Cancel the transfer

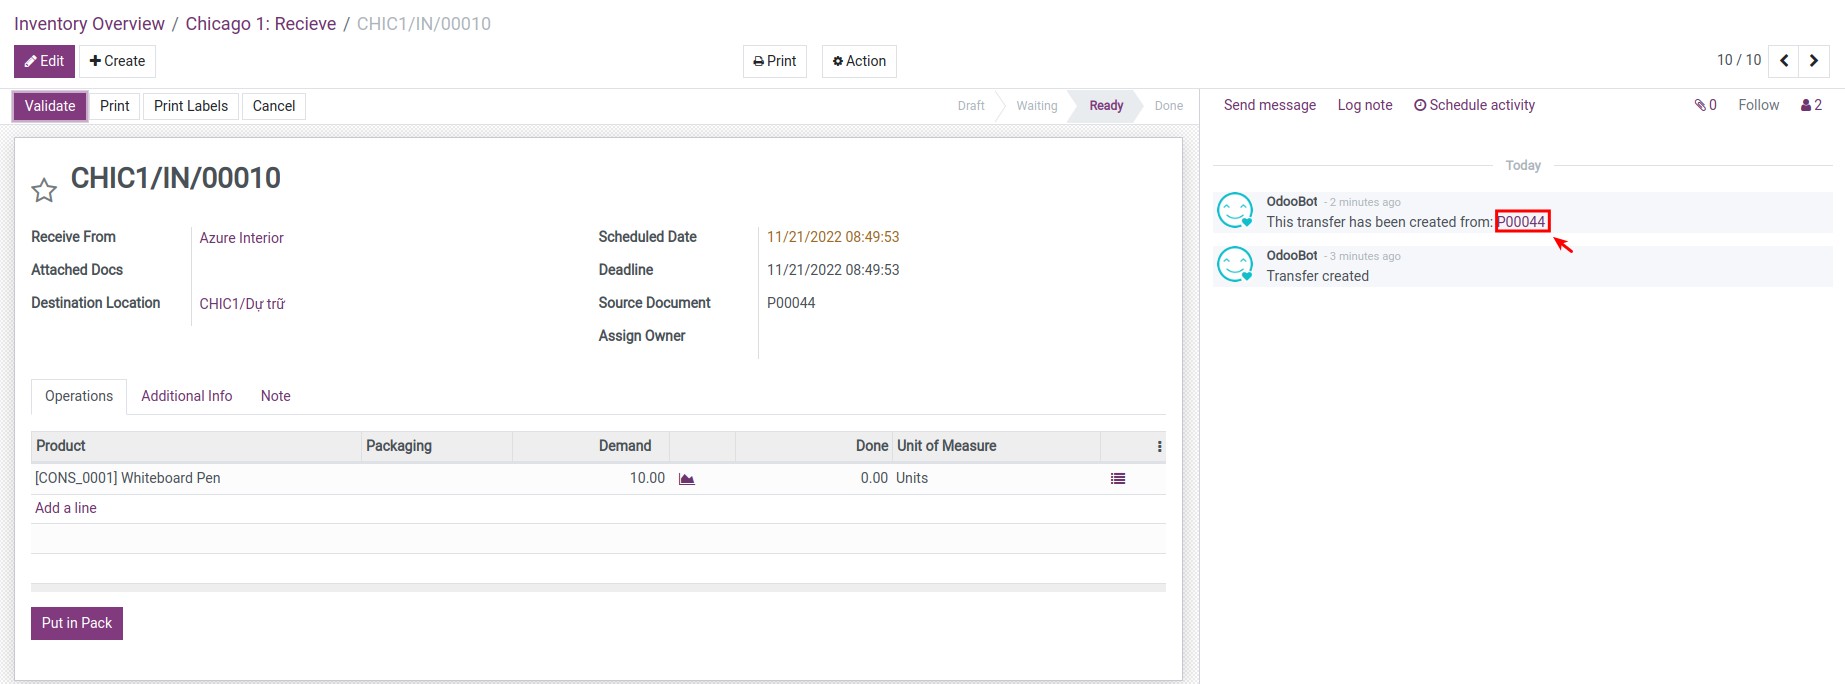274,106
